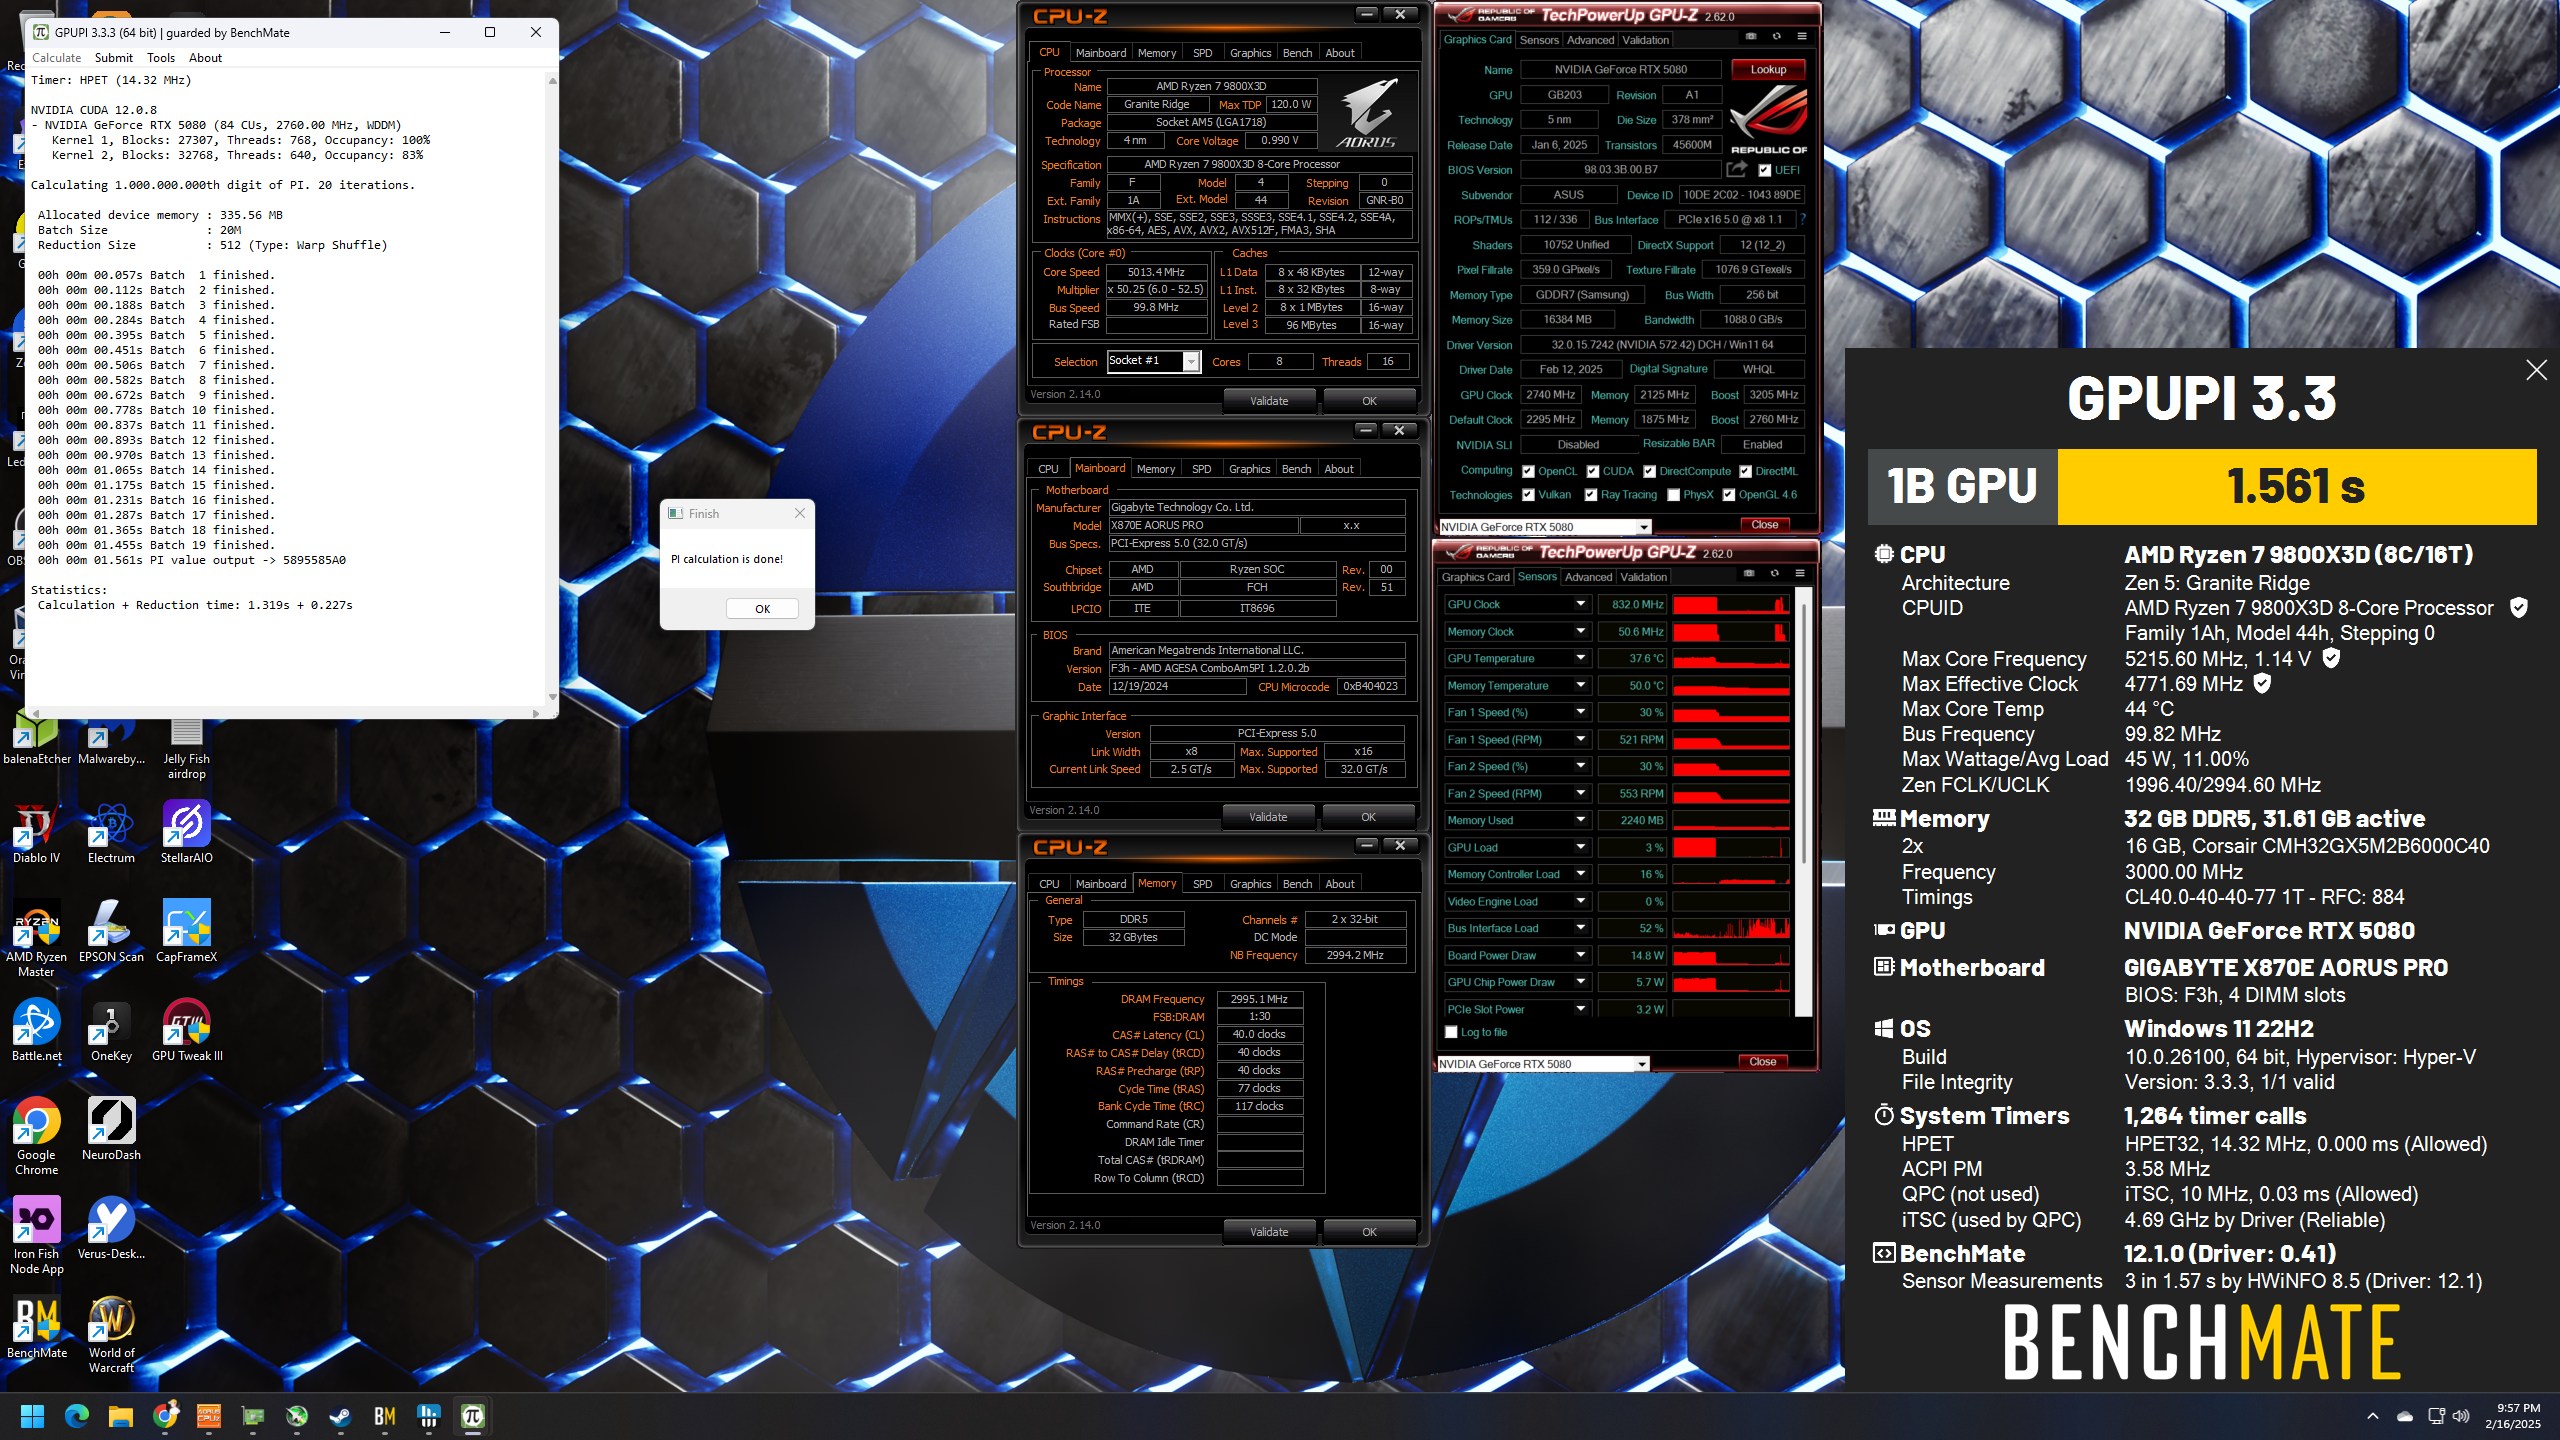This screenshot has height=1440, width=2560.
Task: Click Lookup button in GPU-Z
Action: coord(1768,70)
